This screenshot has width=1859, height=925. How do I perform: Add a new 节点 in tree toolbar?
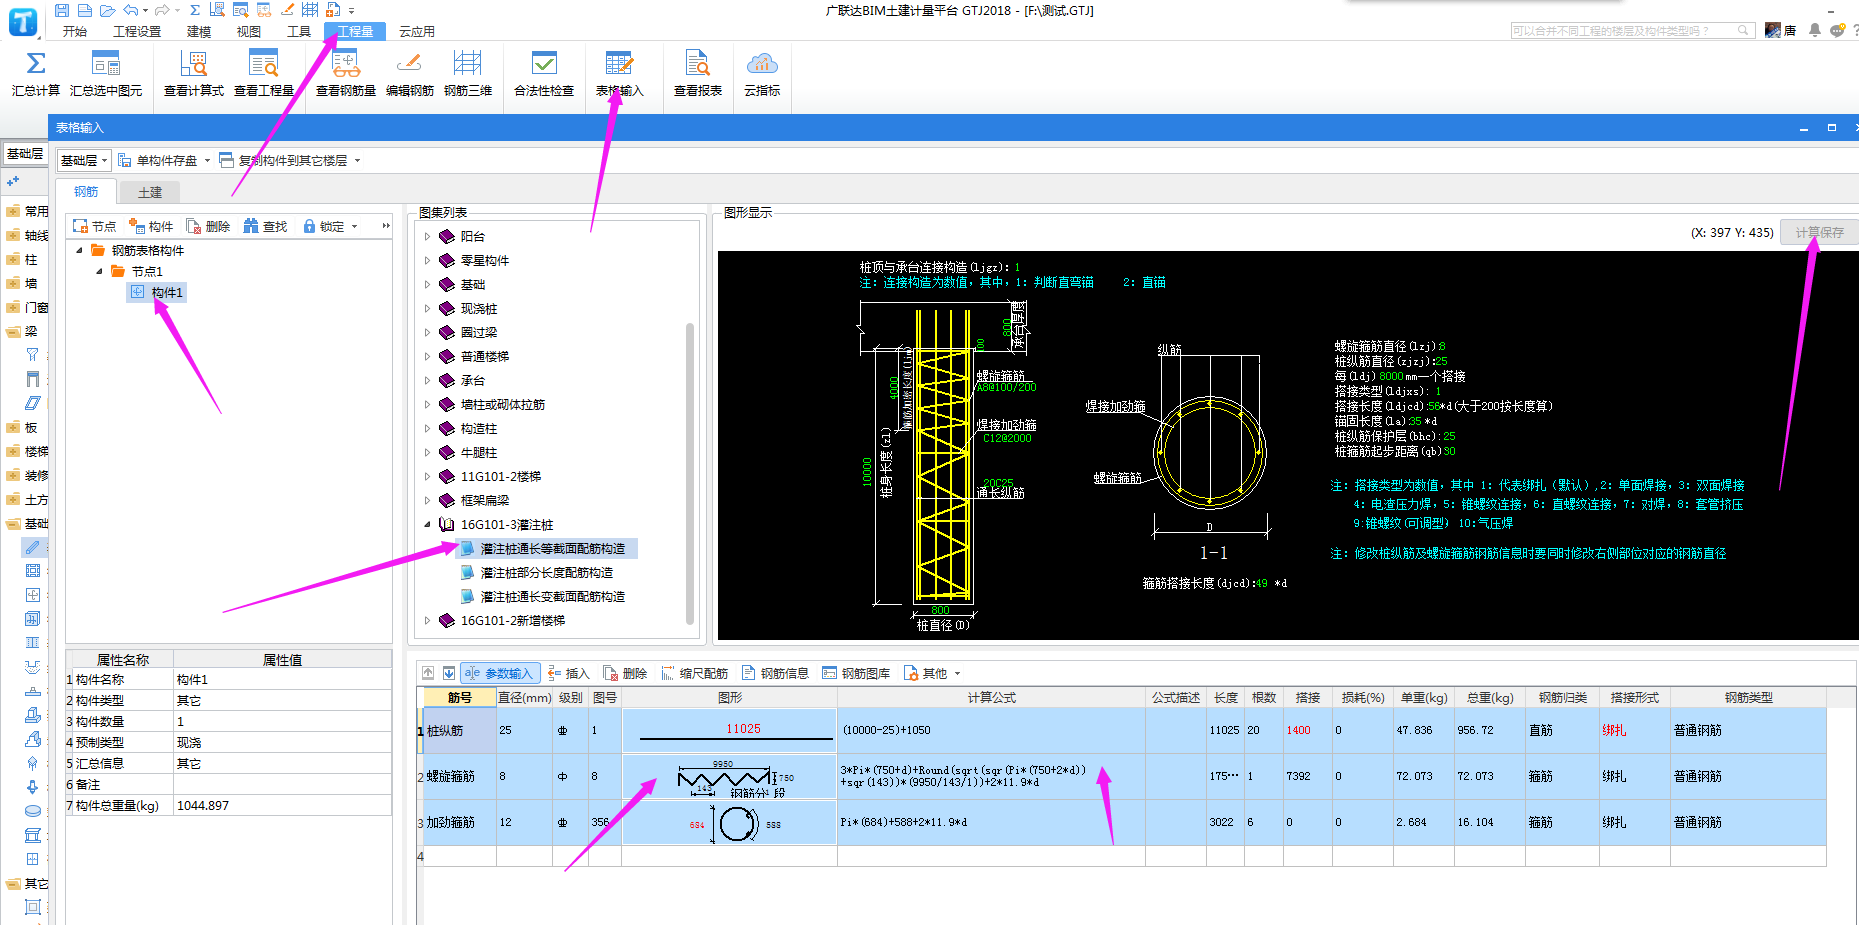pos(94,226)
